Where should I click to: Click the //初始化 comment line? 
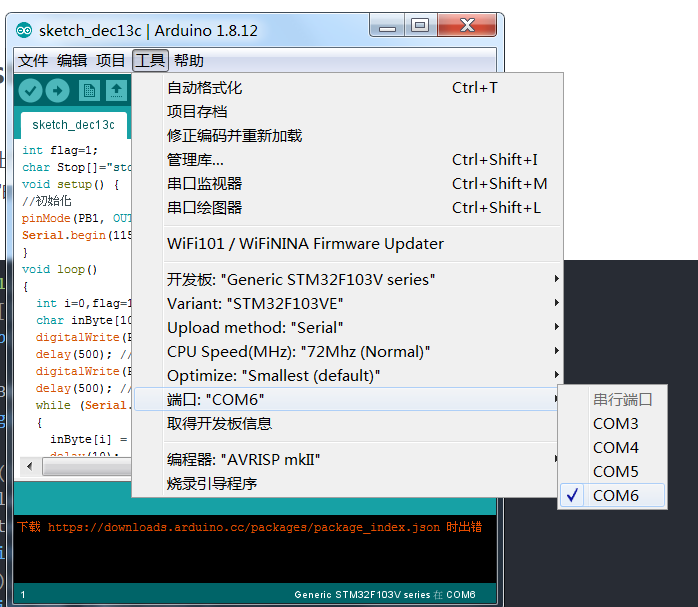coord(47,201)
